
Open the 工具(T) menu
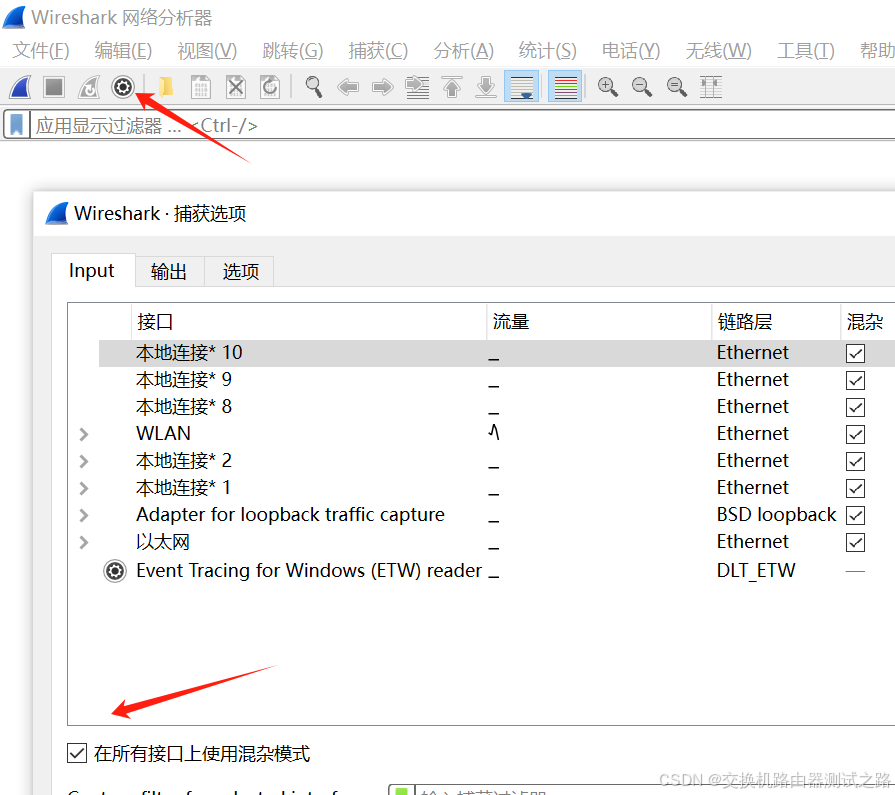pos(805,51)
